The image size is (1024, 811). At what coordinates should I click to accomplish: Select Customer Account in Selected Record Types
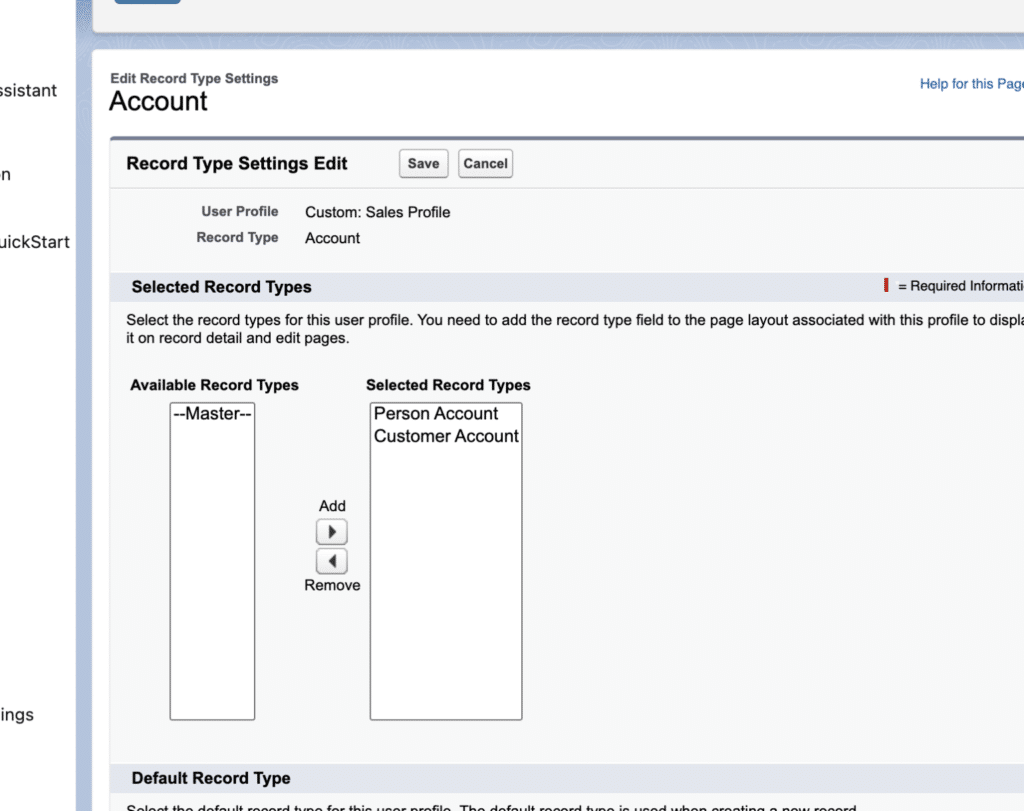pyautogui.click(x=446, y=436)
